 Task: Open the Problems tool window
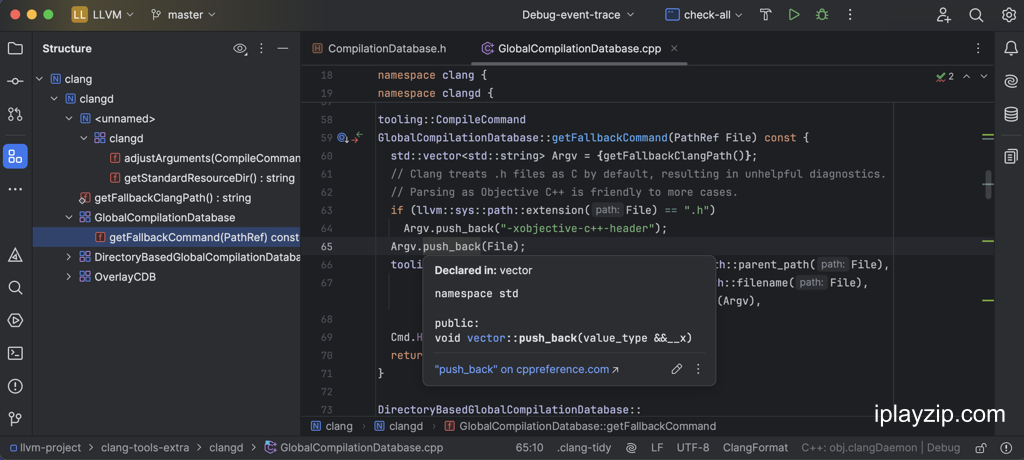click(x=15, y=386)
